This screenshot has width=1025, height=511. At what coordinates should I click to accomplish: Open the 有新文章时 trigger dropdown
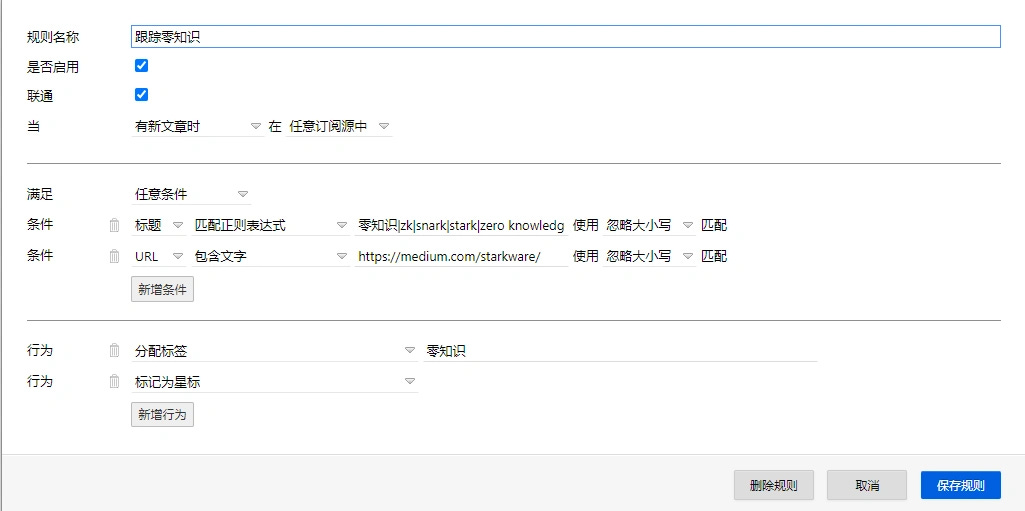[x=197, y=127]
